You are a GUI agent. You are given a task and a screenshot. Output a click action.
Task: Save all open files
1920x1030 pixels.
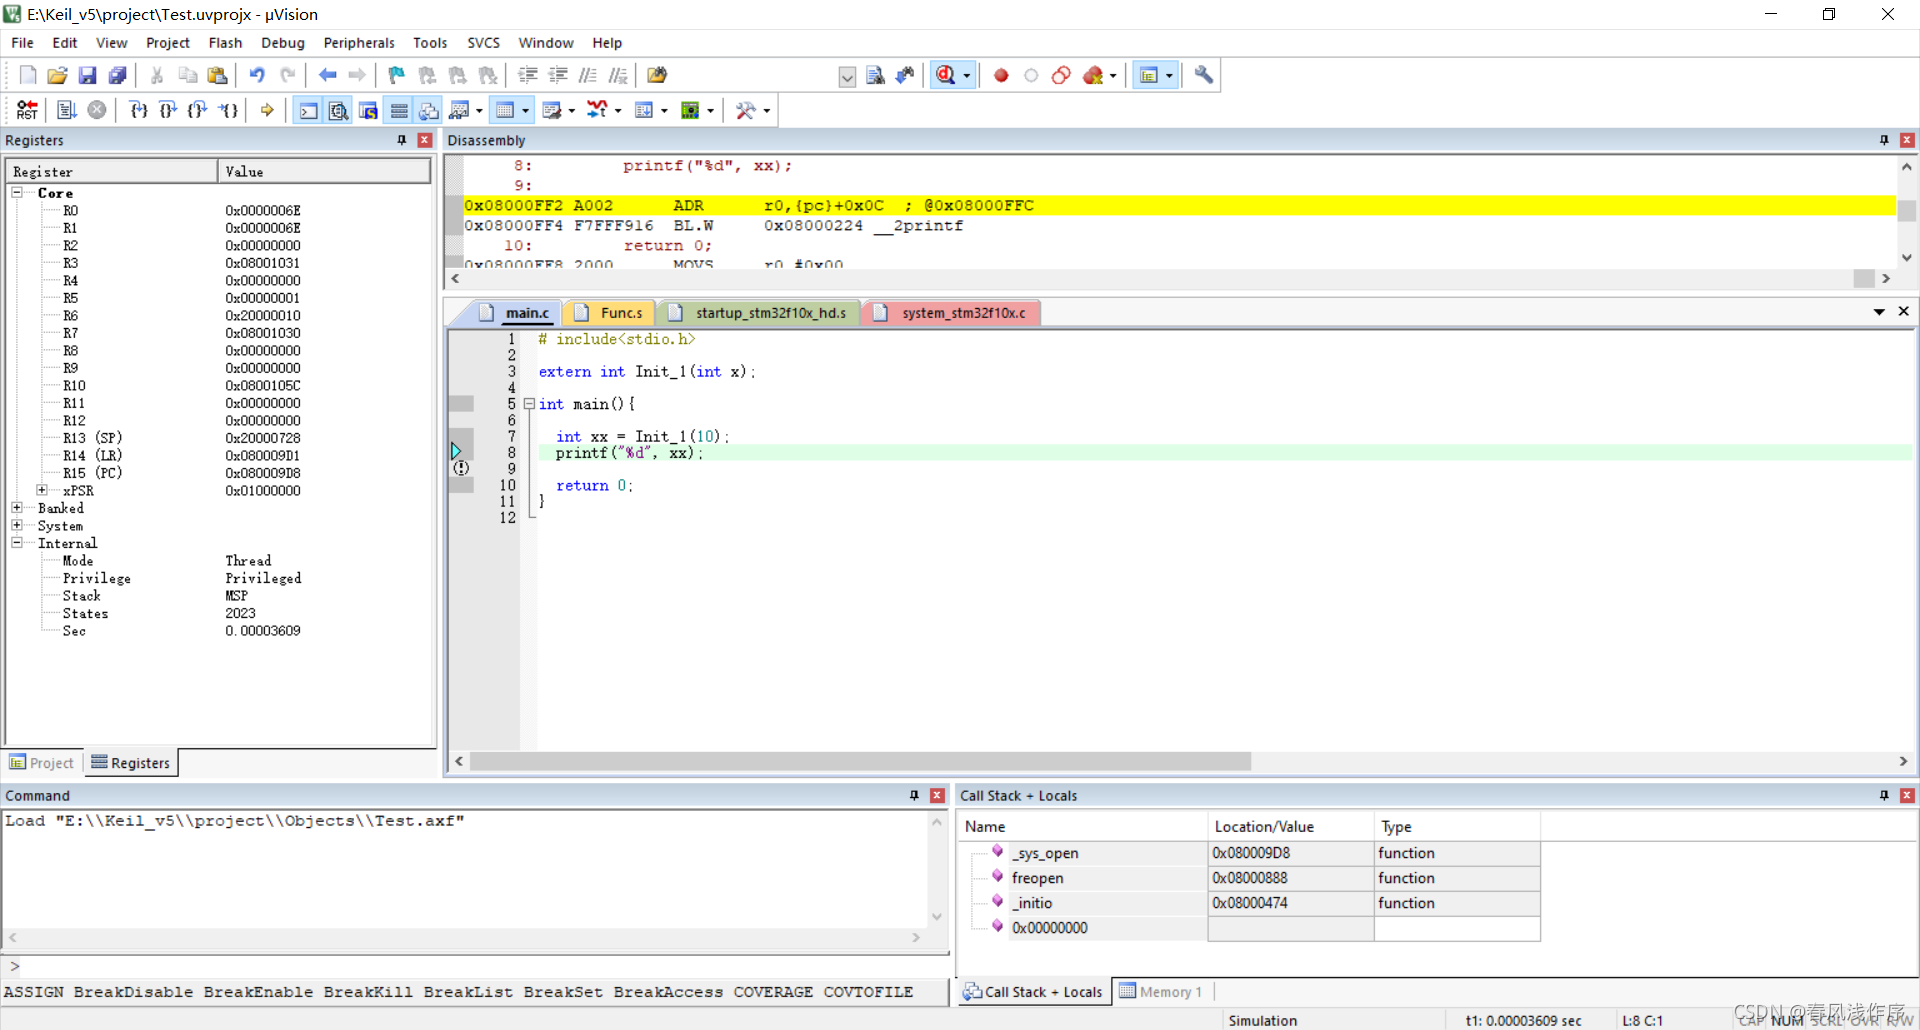pyautogui.click(x=117, y=75)
